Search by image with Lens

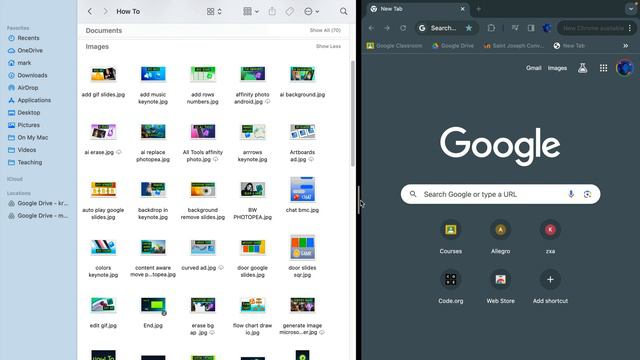click(x=587, y=194)
